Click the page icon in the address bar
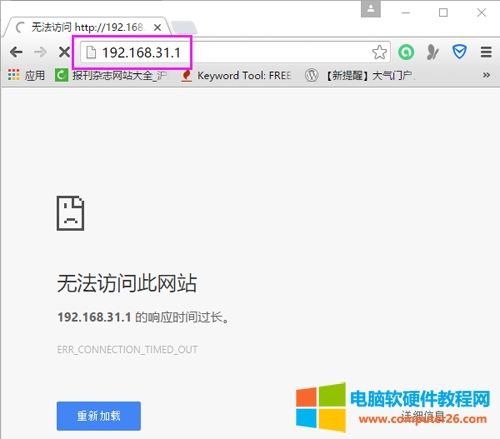Viewport: 500px width, 439px height. 91,53
